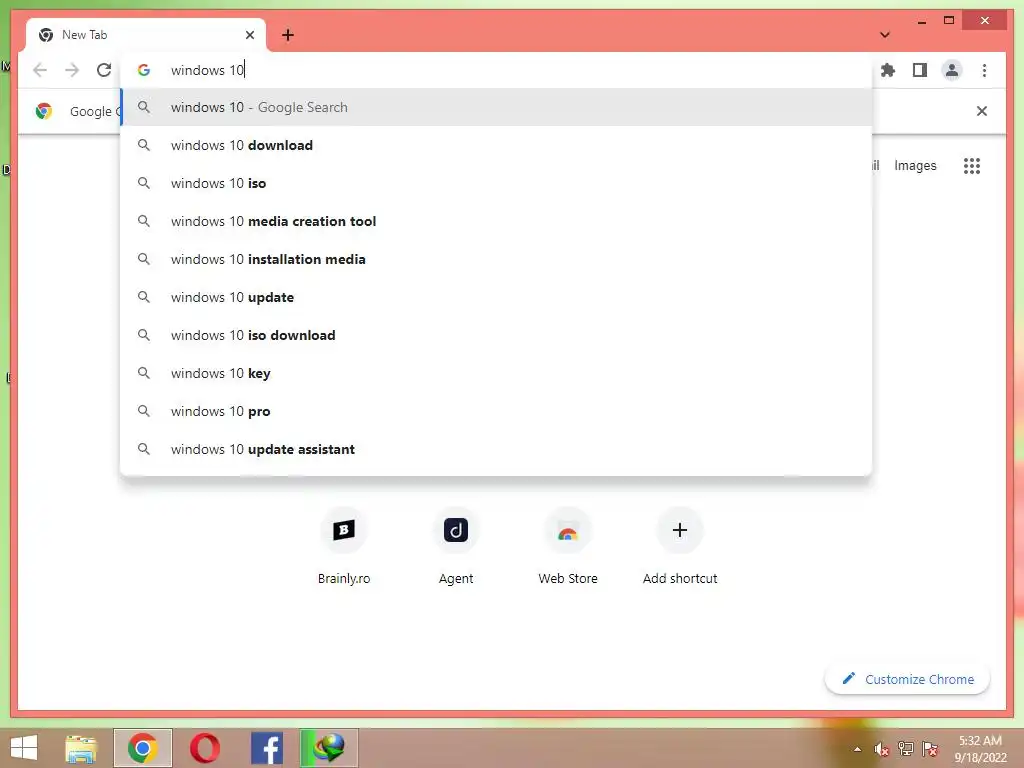Open the Brainly.ro shortcut
The height and width of the screenshot is (768, 1024).
click(344, 546)
